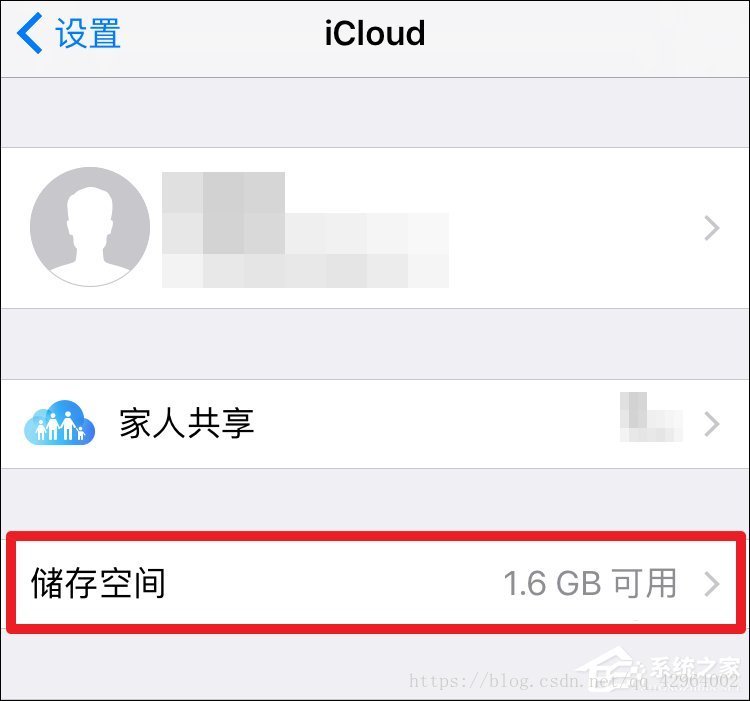Open the Family Sharing cloud icon
This screenshot has width=750, height=701.
coord(59,423)
